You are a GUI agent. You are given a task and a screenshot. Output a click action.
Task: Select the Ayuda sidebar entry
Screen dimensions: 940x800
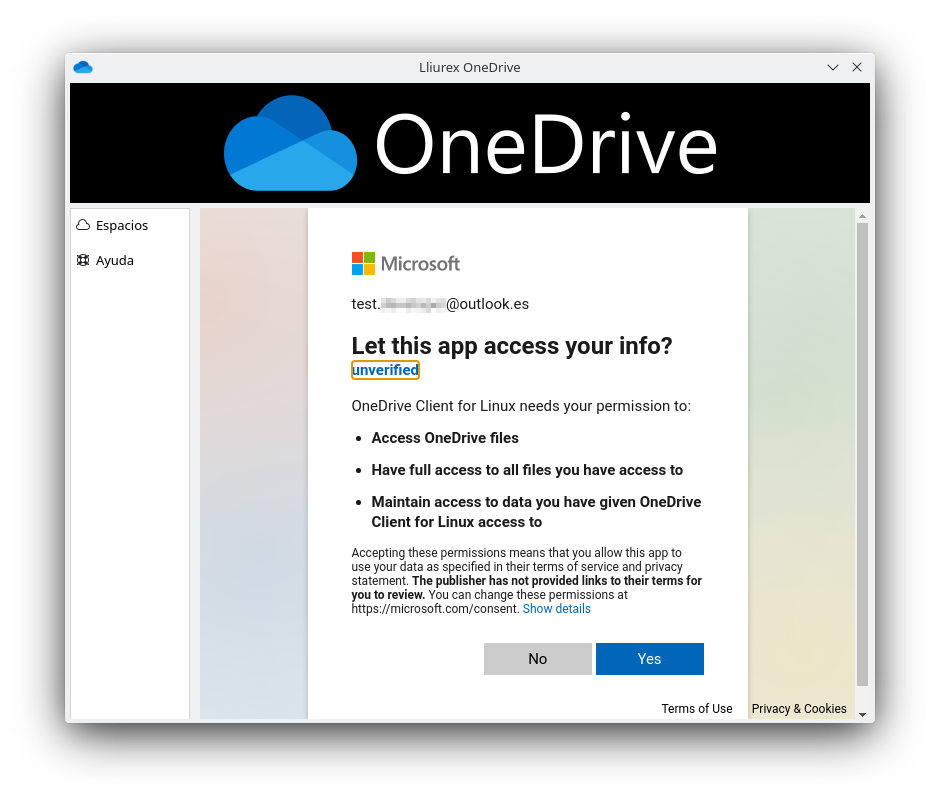(114, 261)
